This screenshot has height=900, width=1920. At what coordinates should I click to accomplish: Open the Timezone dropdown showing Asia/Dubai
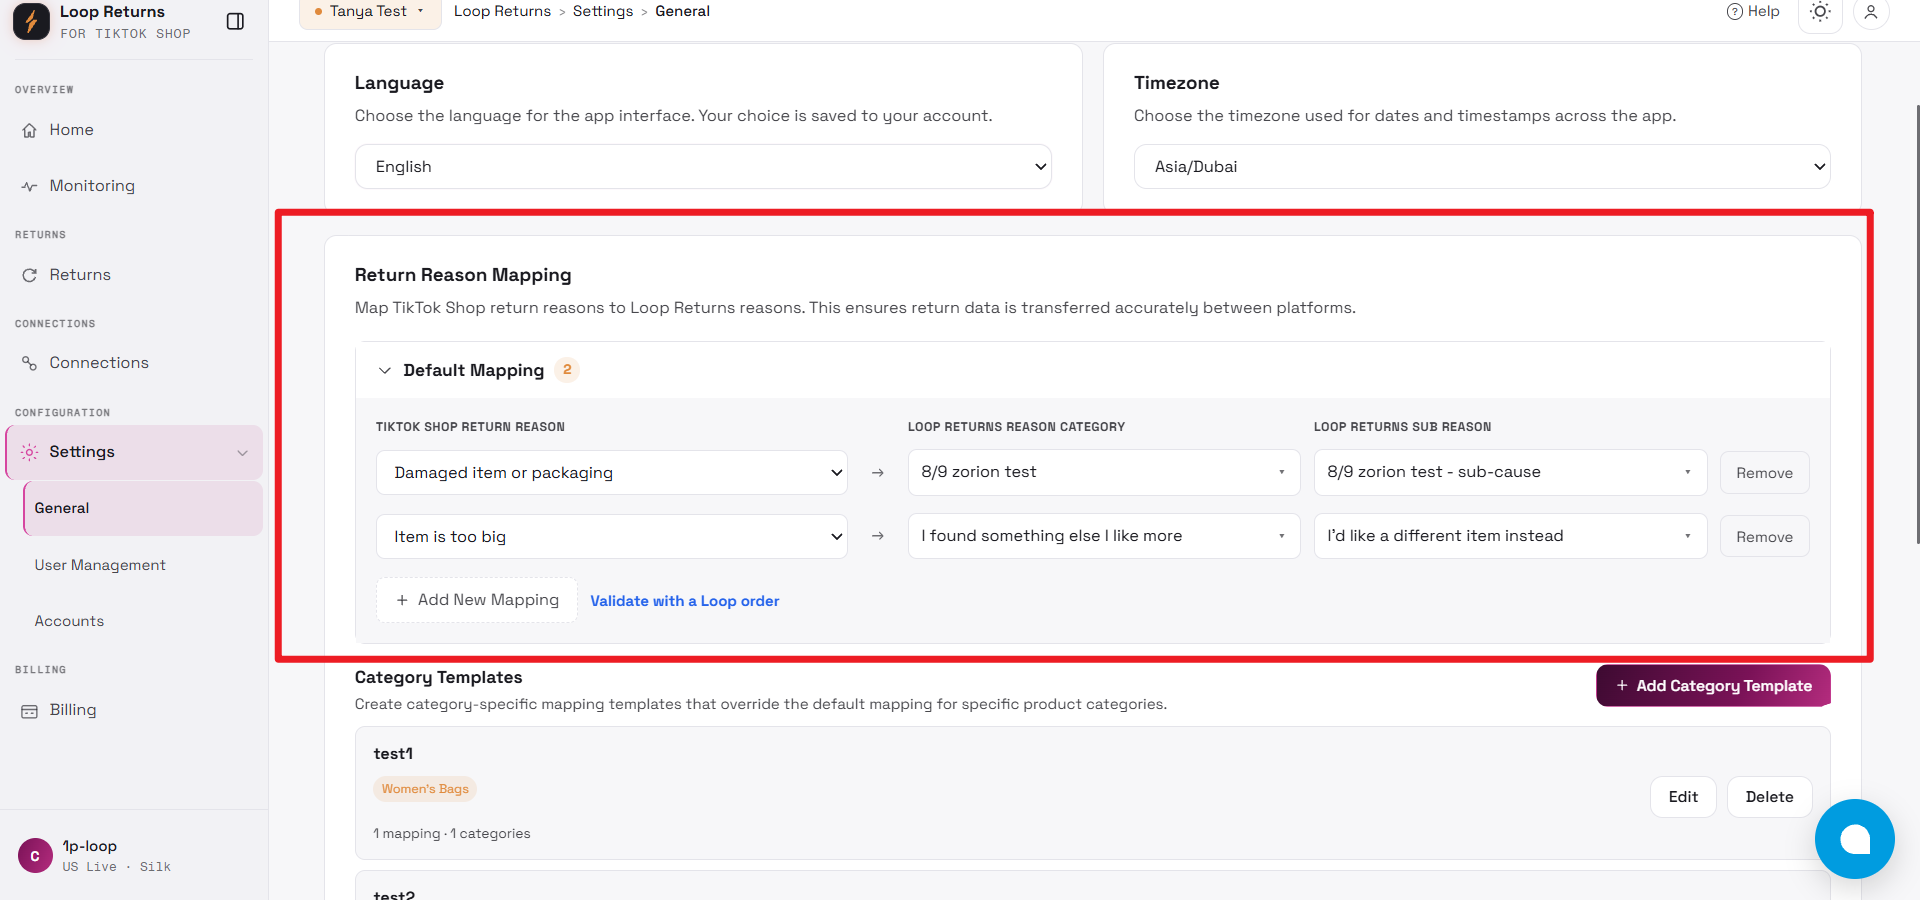(x=1482, y=167)
